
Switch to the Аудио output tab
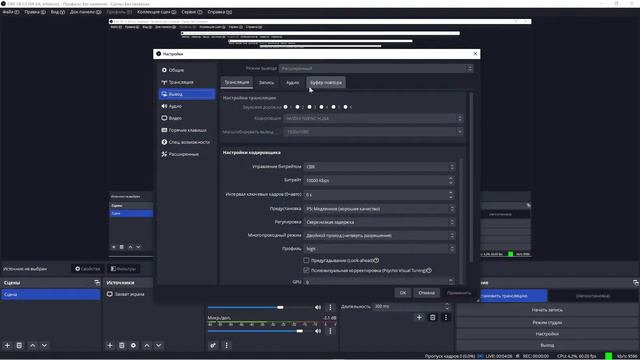click(x=292, y=82)
